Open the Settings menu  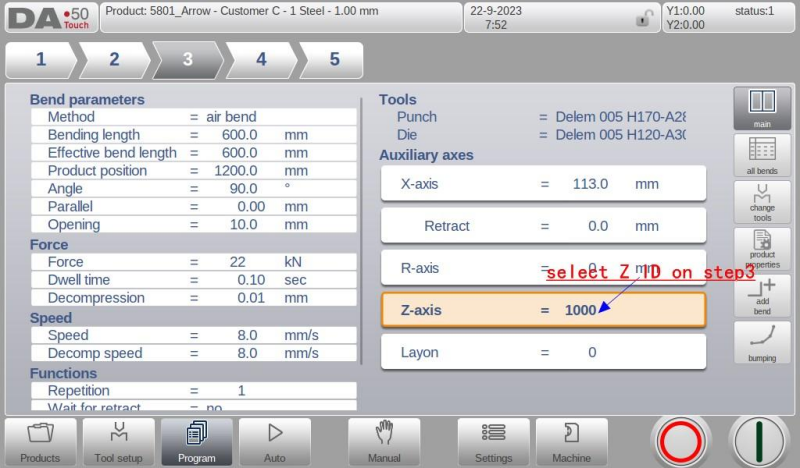[493, 441]
